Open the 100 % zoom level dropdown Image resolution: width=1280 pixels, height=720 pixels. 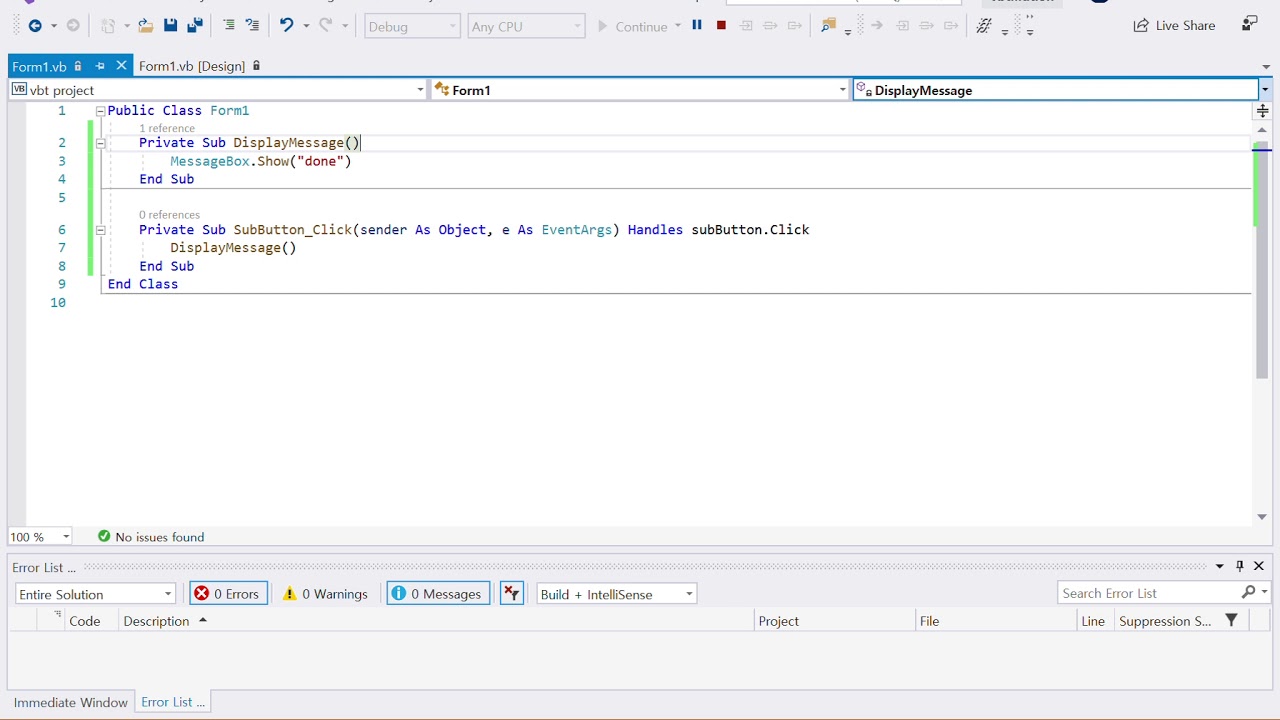(x=40, y=537)
